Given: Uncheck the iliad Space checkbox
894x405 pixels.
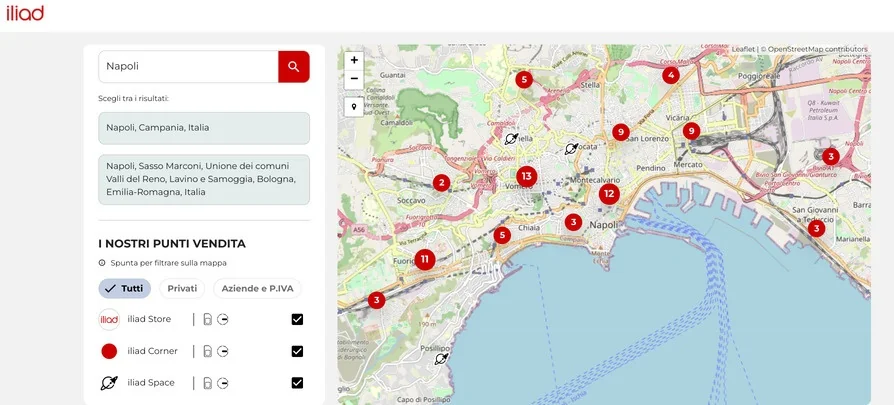Looking at the screenshot, I should [297, 383].
